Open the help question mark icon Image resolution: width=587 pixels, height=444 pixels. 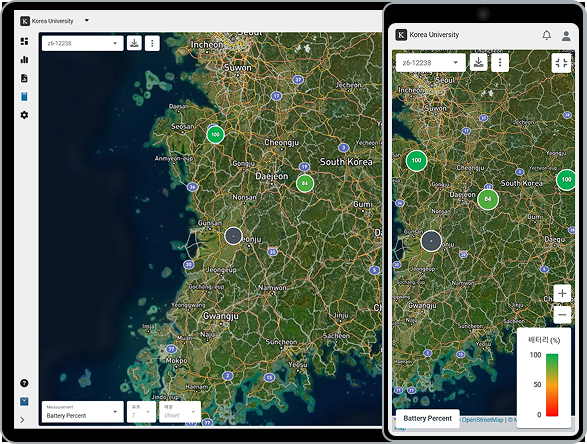point(24,383)
